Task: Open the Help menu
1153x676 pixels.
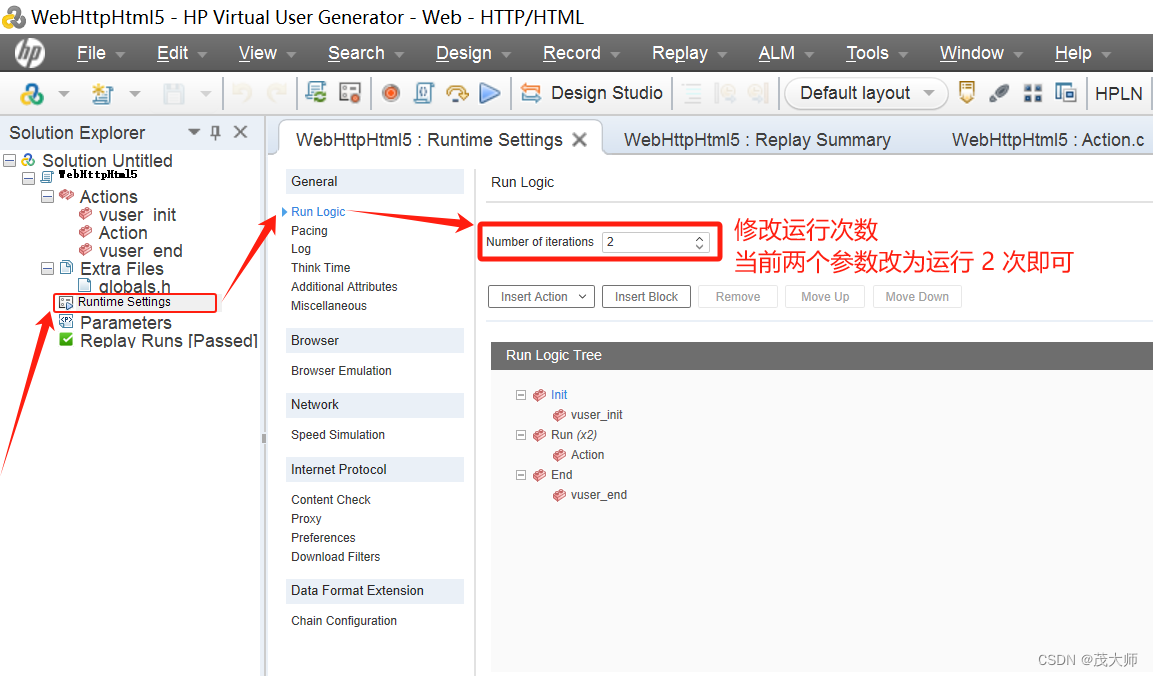Action: point(1082,53)
